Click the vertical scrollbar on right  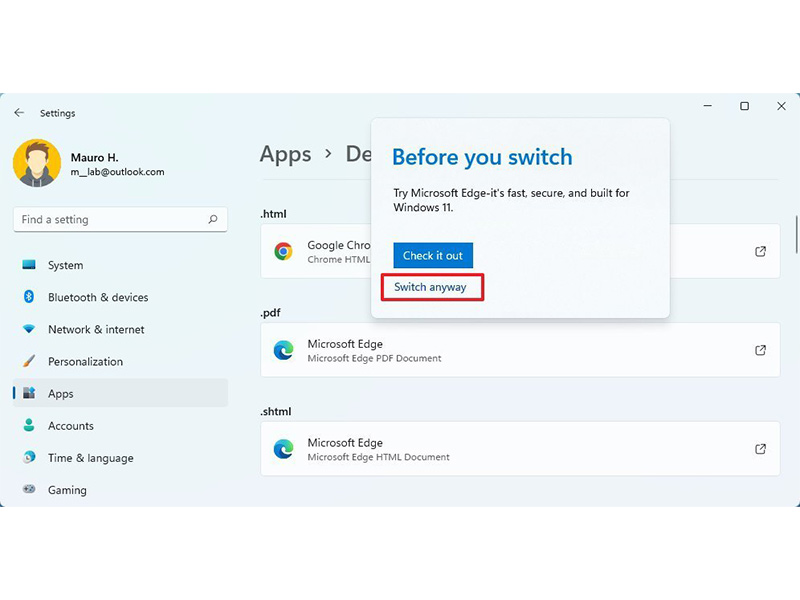796,235
